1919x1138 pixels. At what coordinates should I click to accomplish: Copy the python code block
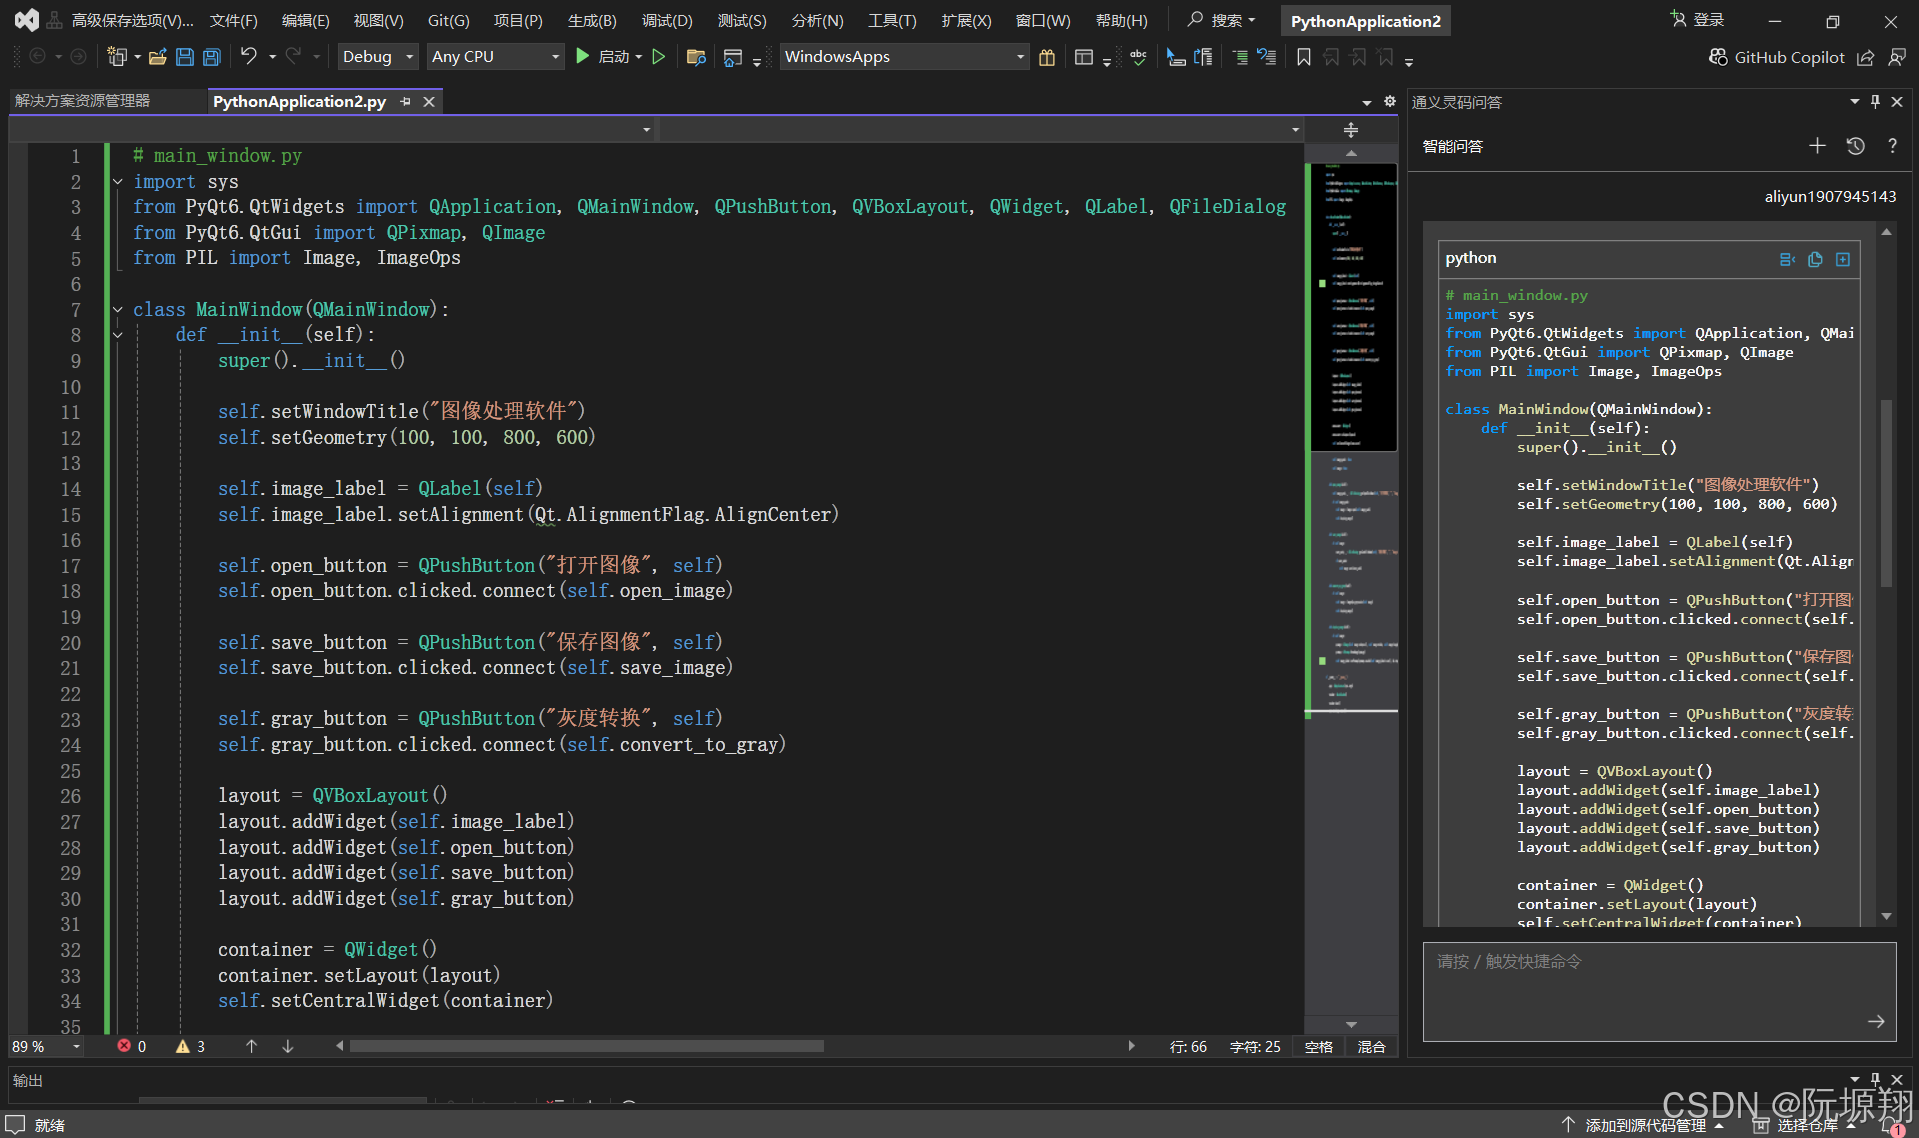(x=1815, y=259)
